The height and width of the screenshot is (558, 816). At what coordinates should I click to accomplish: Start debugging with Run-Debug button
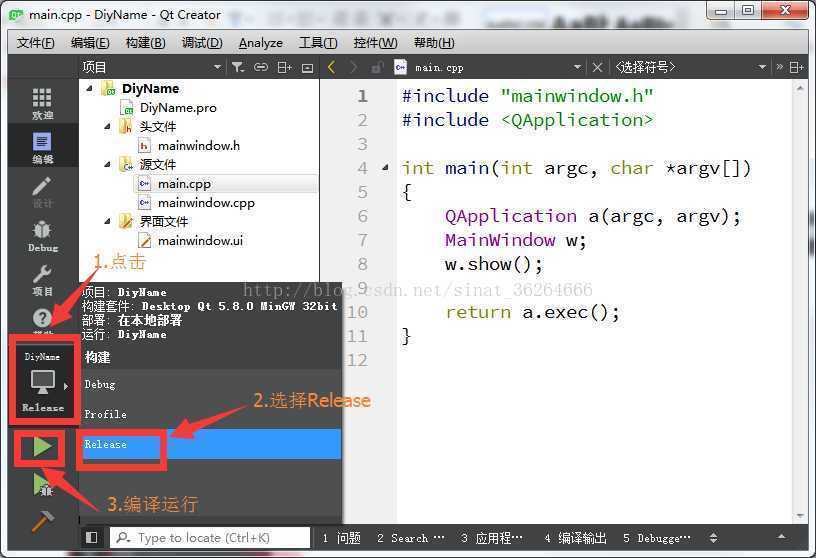(x=43, y=485)
